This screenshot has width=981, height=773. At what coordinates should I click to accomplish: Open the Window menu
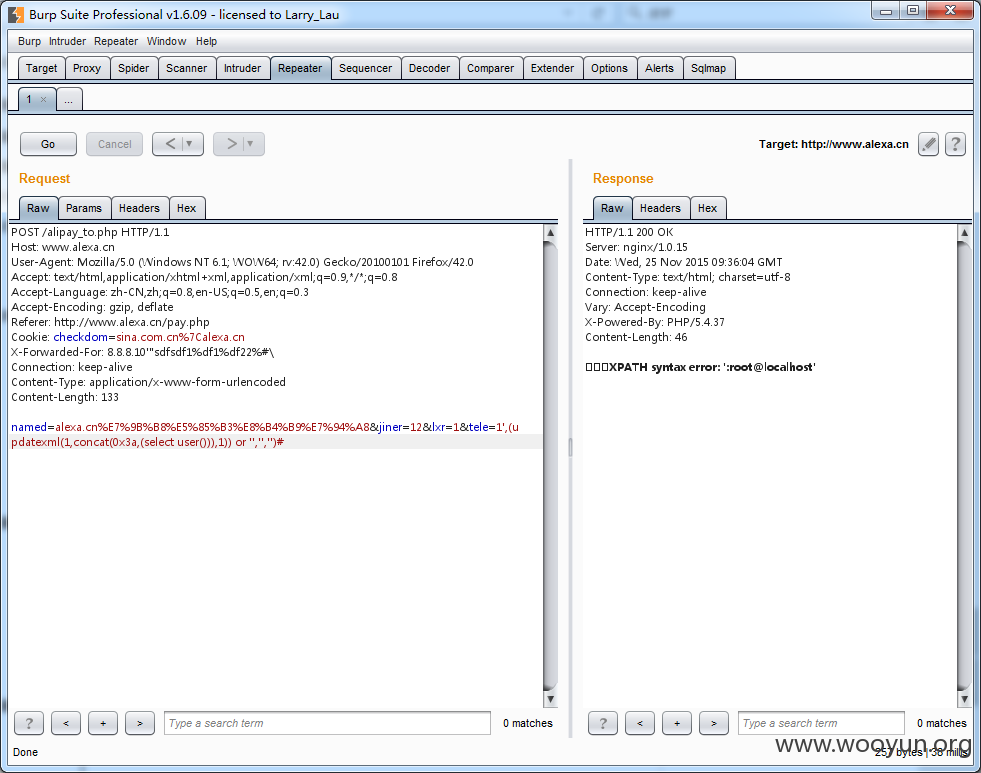click(x=166, y=41)
